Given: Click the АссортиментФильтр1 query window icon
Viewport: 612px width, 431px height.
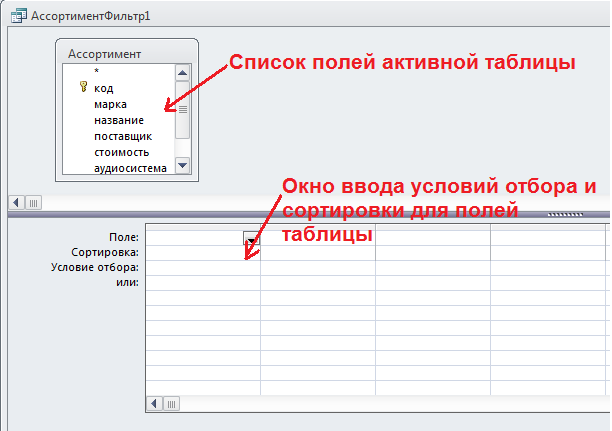Looking at the screenshot, I should coord(19,16).
